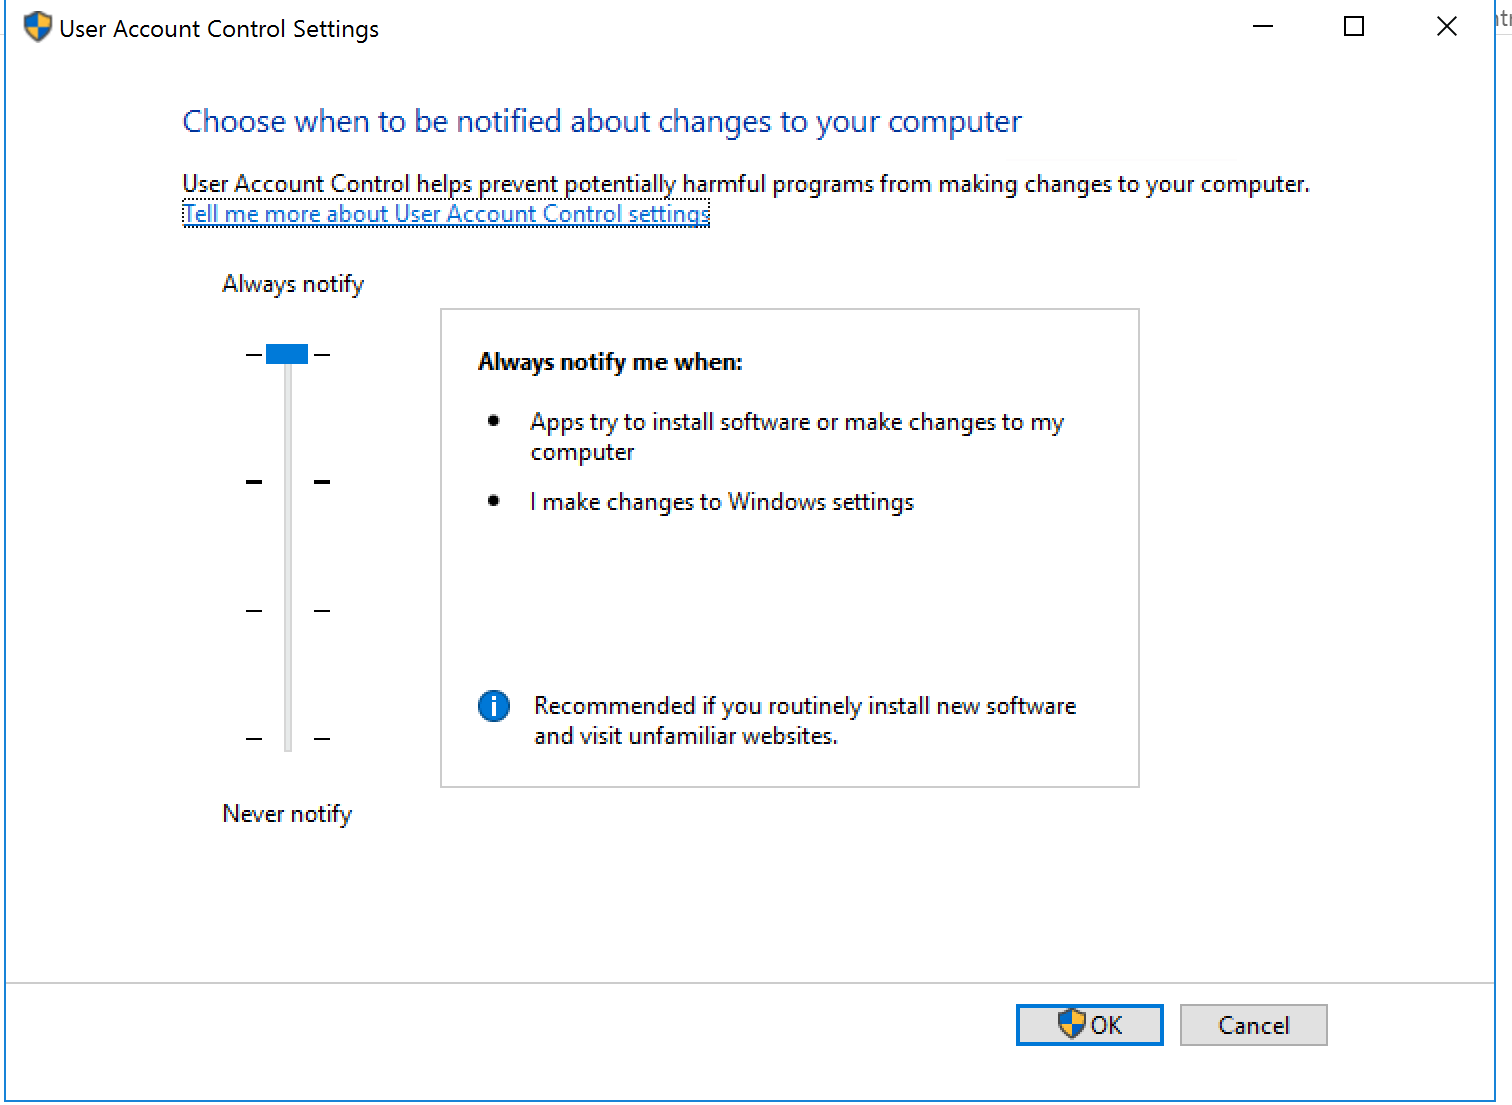Image resolution: width=1512 pixels, height=1105 pixels.
Task: Click the bullet icon beside 'Apps try to install software'
Action: pos(492,420)
